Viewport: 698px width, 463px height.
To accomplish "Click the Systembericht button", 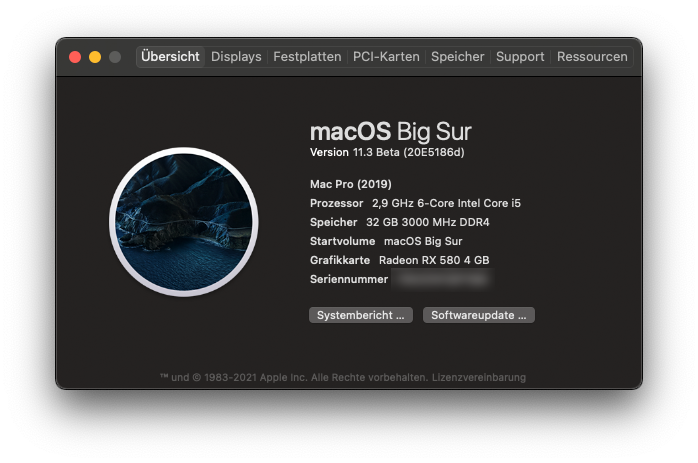I will click(x=361, y=315).
